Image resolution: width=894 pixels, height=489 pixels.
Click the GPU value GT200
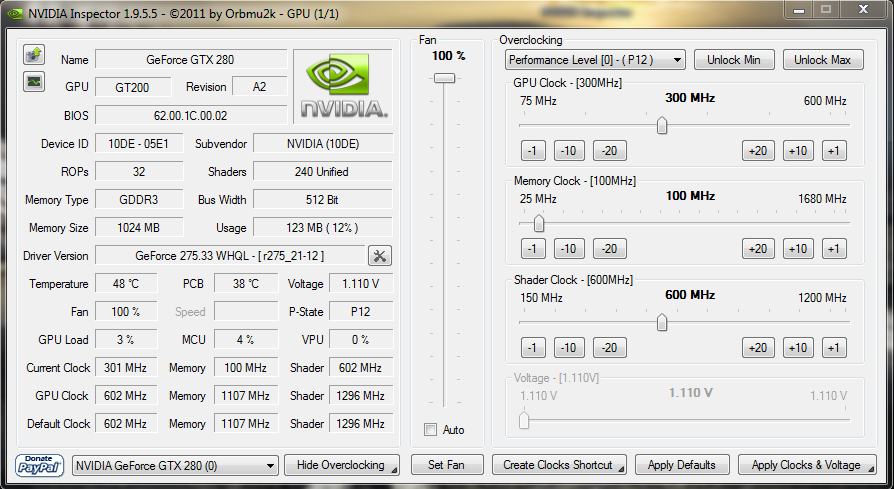pyautogui.click(x=132, y=87)
